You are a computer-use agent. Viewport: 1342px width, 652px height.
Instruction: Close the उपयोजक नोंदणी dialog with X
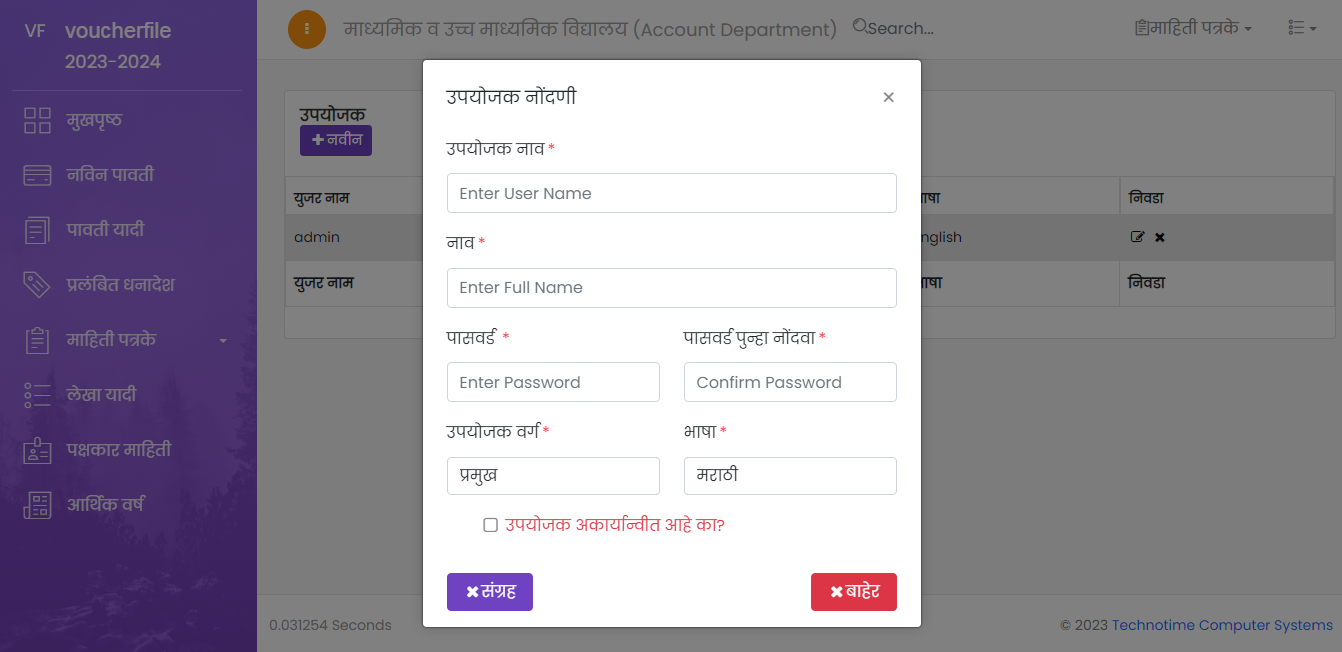pyautogui.click(x=888, y=98)
